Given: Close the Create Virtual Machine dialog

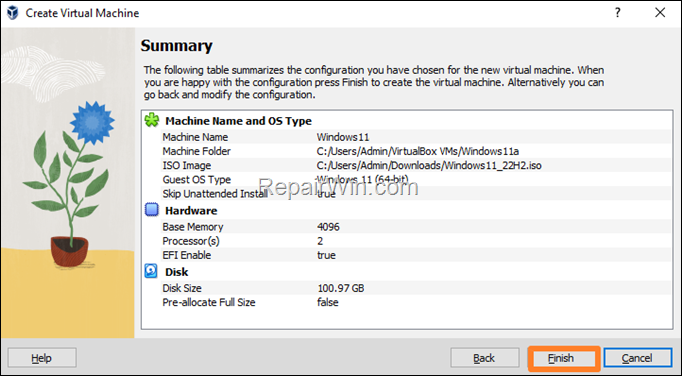Looking at the screenshot, I should 660,13.
